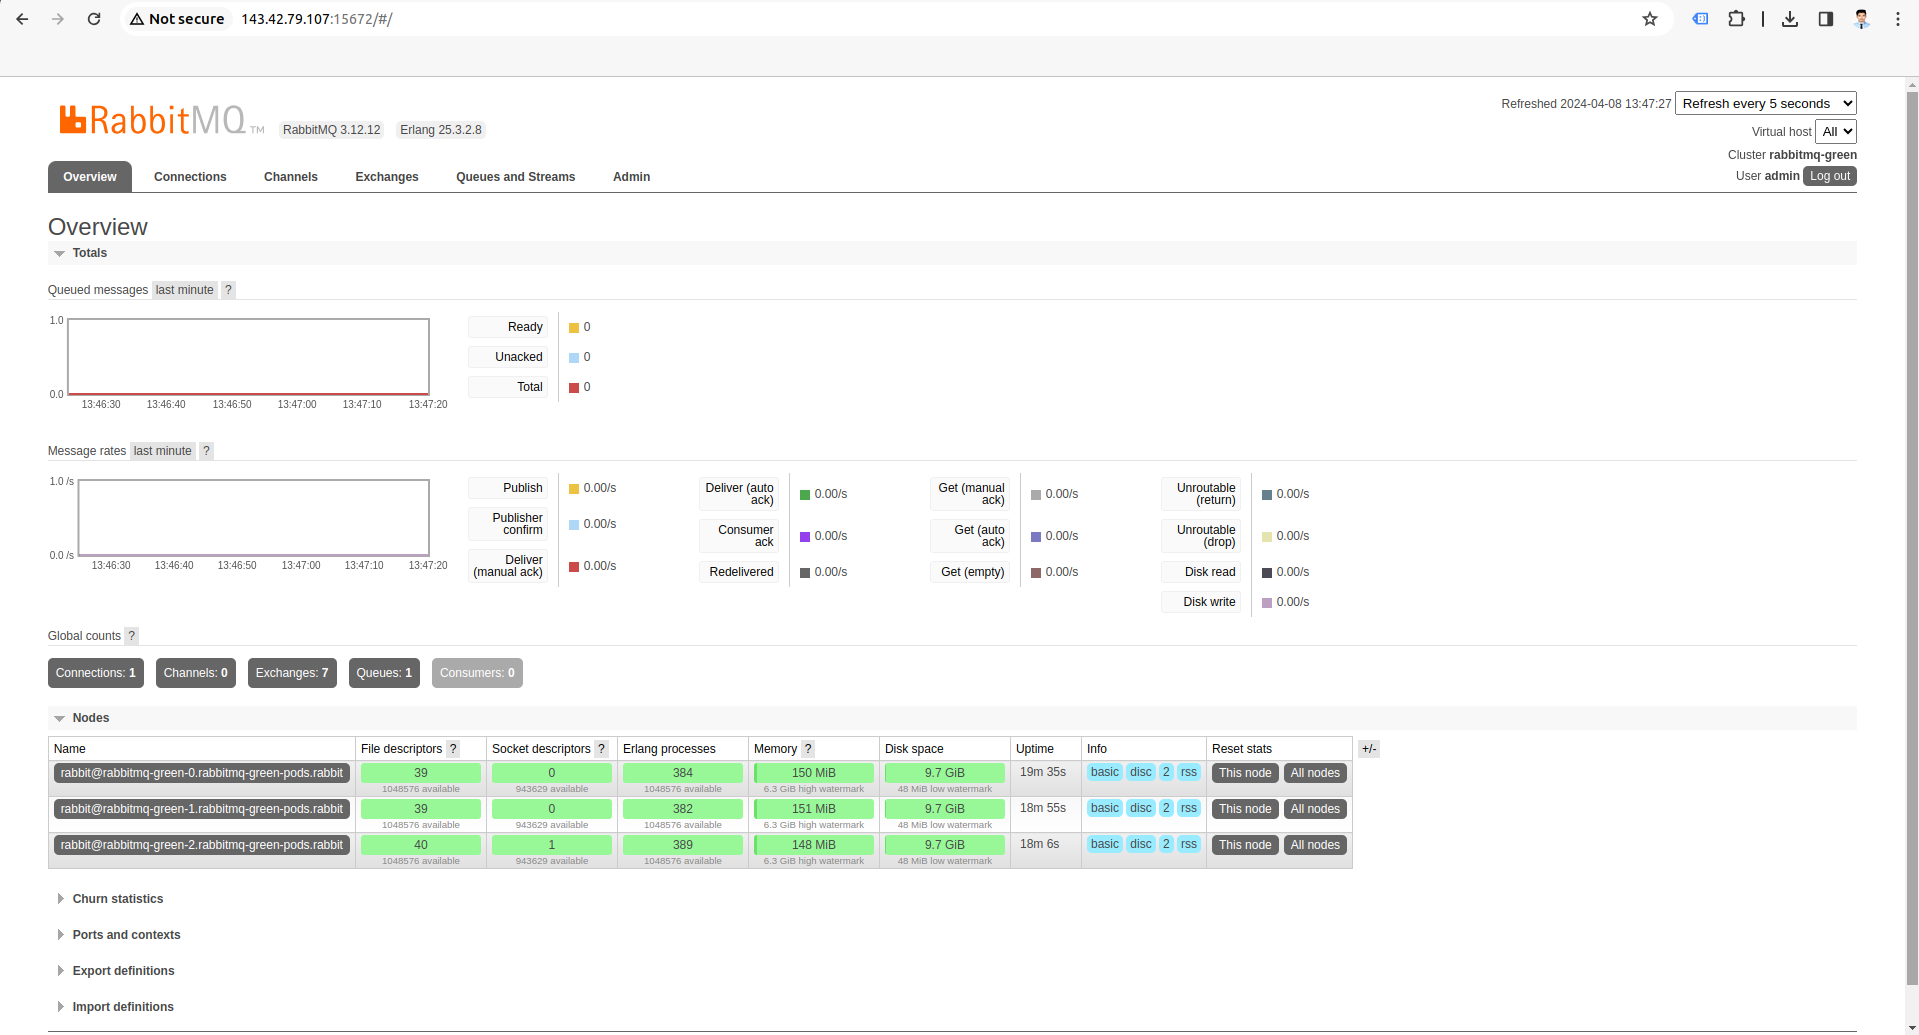1919x1035 pixels.
Task: Open the rabbitmq-green-0 node link
Action: tap(201, 773)
